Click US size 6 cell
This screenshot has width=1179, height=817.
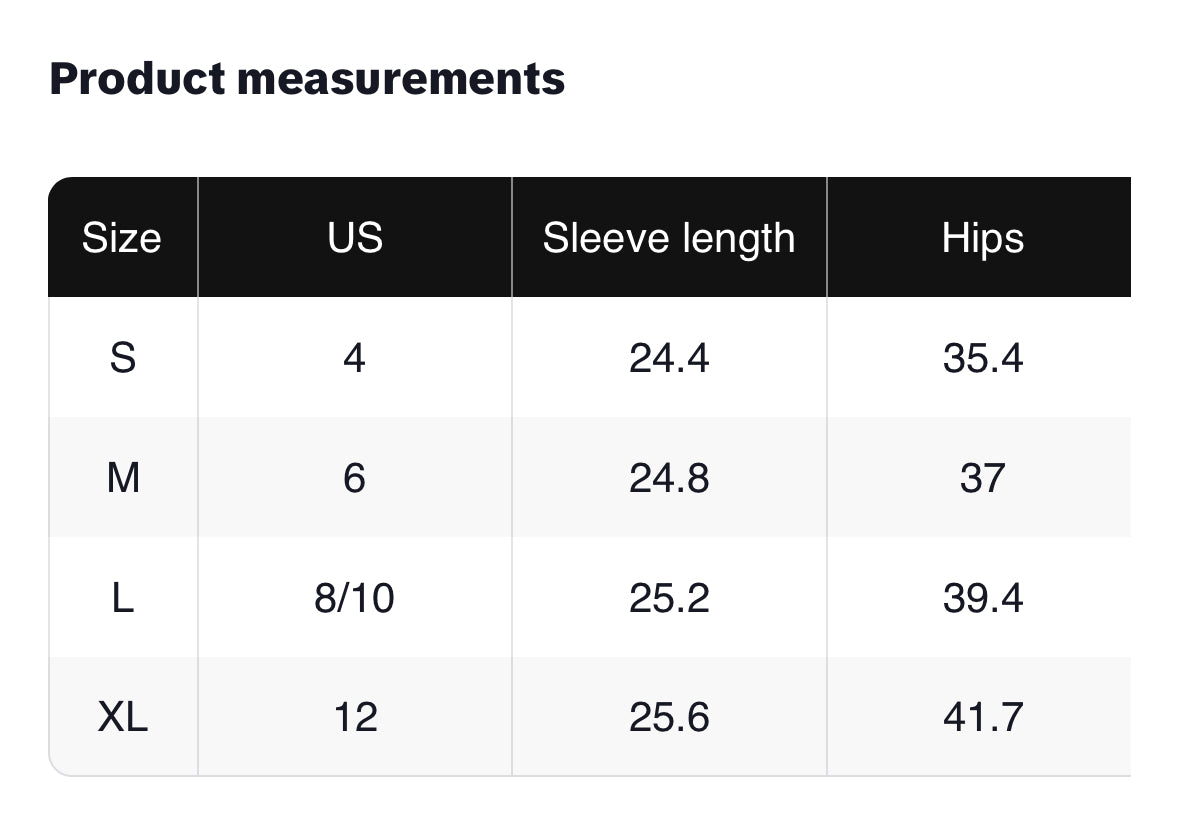354,478
